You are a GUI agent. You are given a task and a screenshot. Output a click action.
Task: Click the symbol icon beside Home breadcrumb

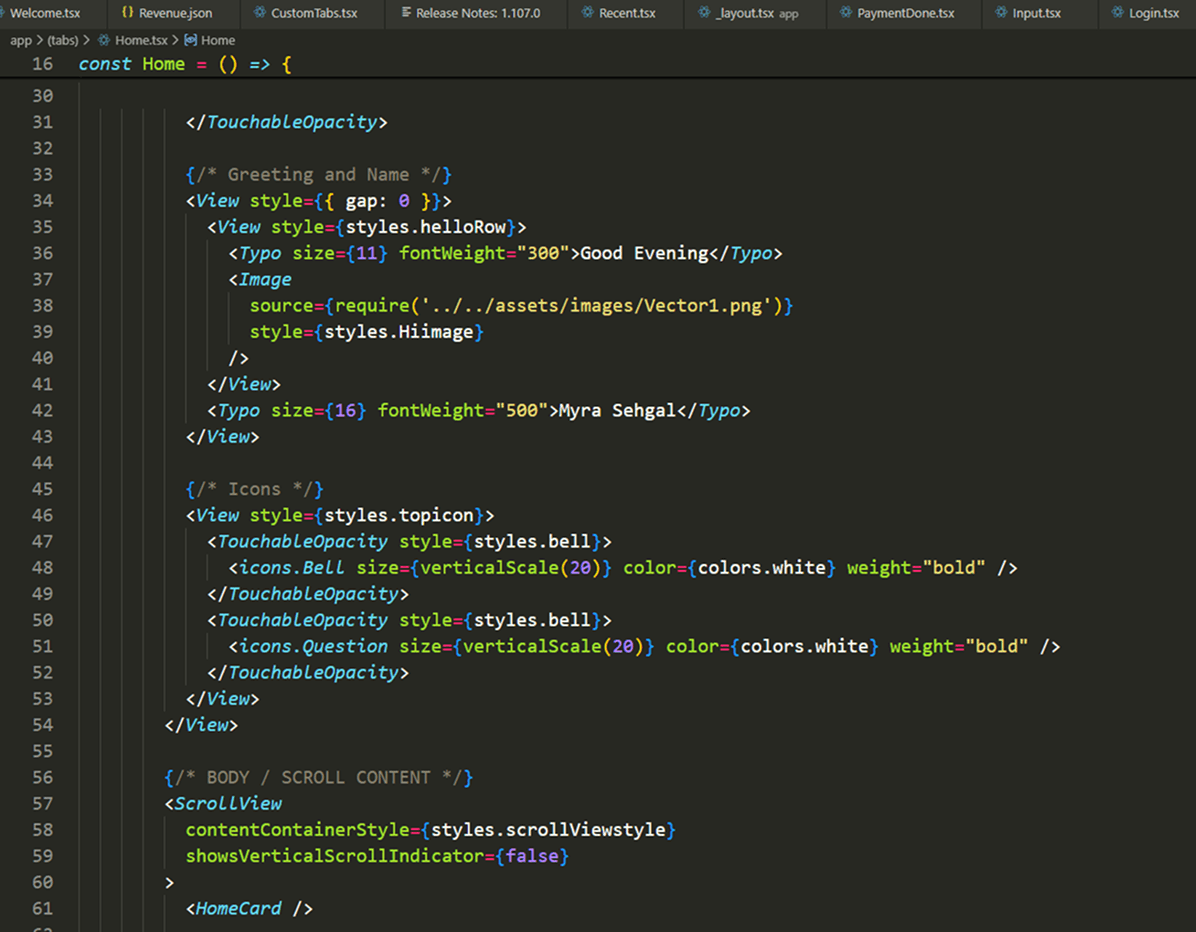point(191,40)
